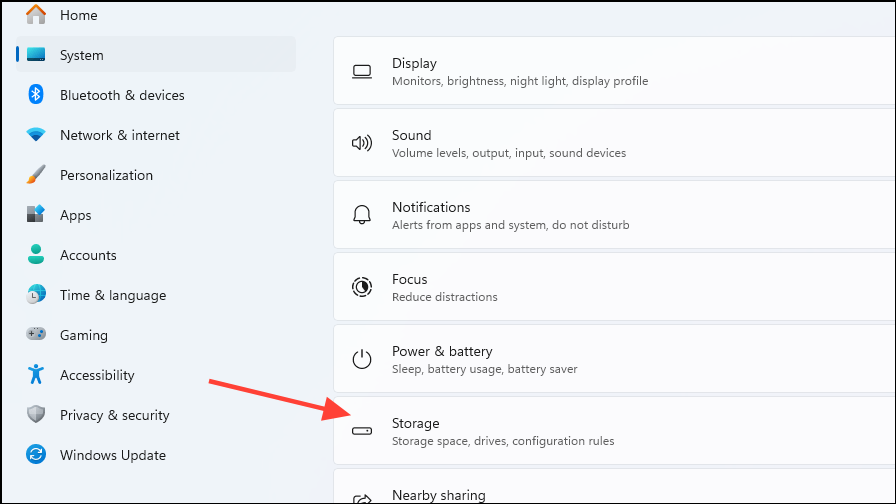Click the Apps icon in sidebar
The height and width of the screenshot is (504, 896).
coord(35,214)
